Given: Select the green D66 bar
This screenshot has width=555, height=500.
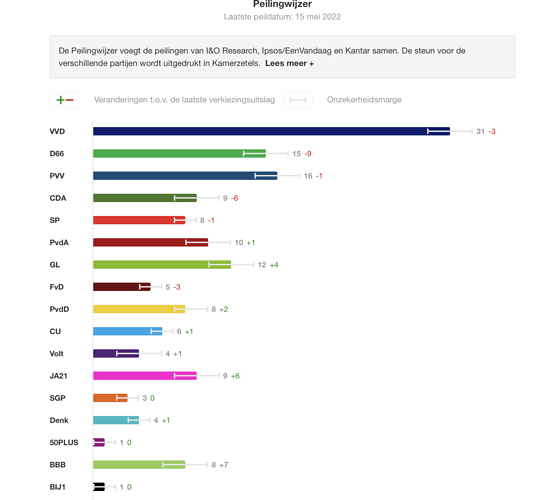Looking at the screenshot, I should pyautogui.click(x=179, y=154).
